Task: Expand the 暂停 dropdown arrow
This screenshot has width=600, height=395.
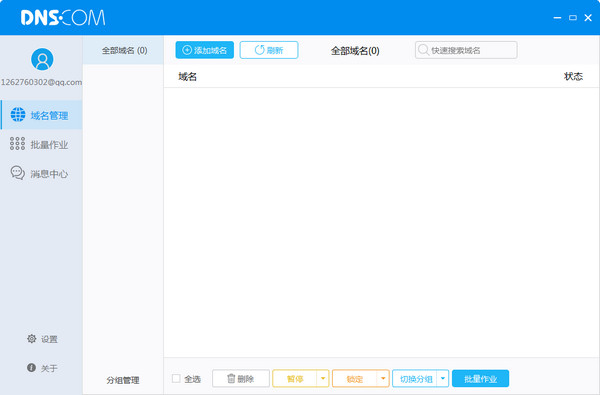Action: tap(323, 379)
